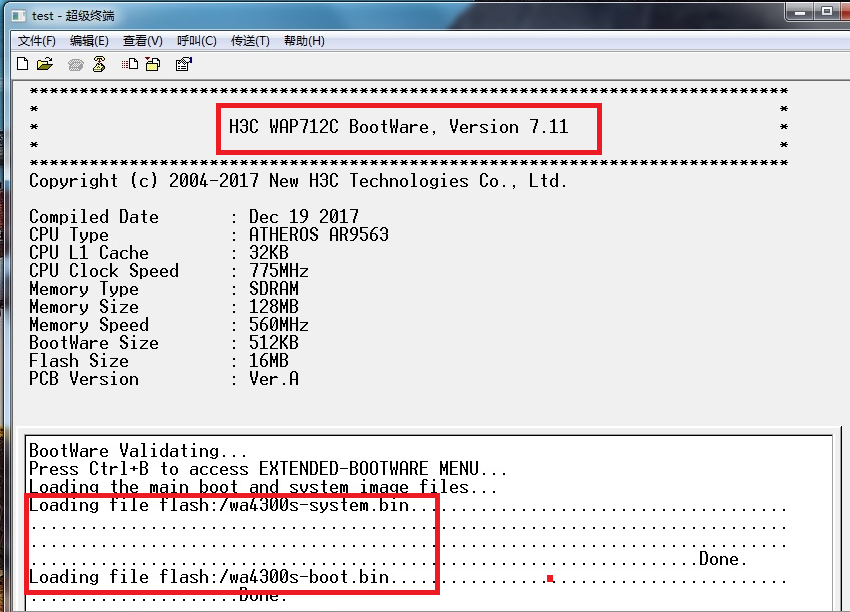Click the 'Memory Type' label
The height and width of the screenshot is (612, 850).
[84, 288]
